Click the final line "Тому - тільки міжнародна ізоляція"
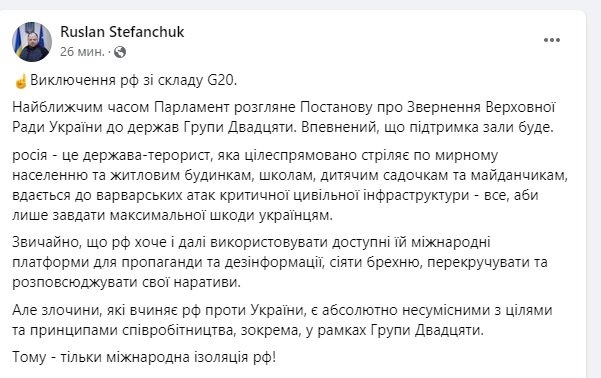Screen dimensions: 601x378 144,357
